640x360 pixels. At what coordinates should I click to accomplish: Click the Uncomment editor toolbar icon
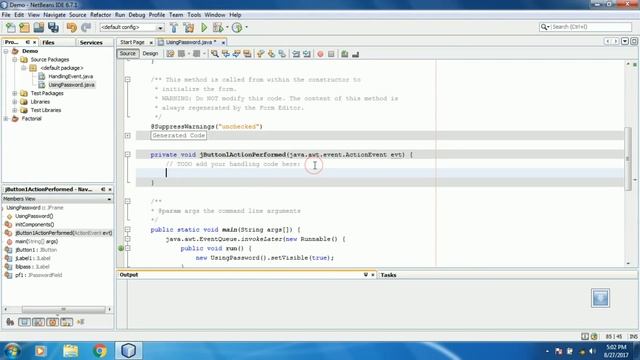click(356, 54)
